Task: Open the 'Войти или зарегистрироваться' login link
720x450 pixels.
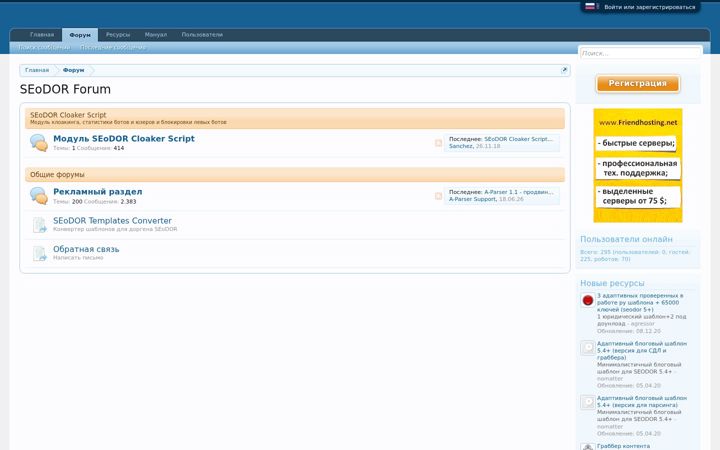Action: 649,7
